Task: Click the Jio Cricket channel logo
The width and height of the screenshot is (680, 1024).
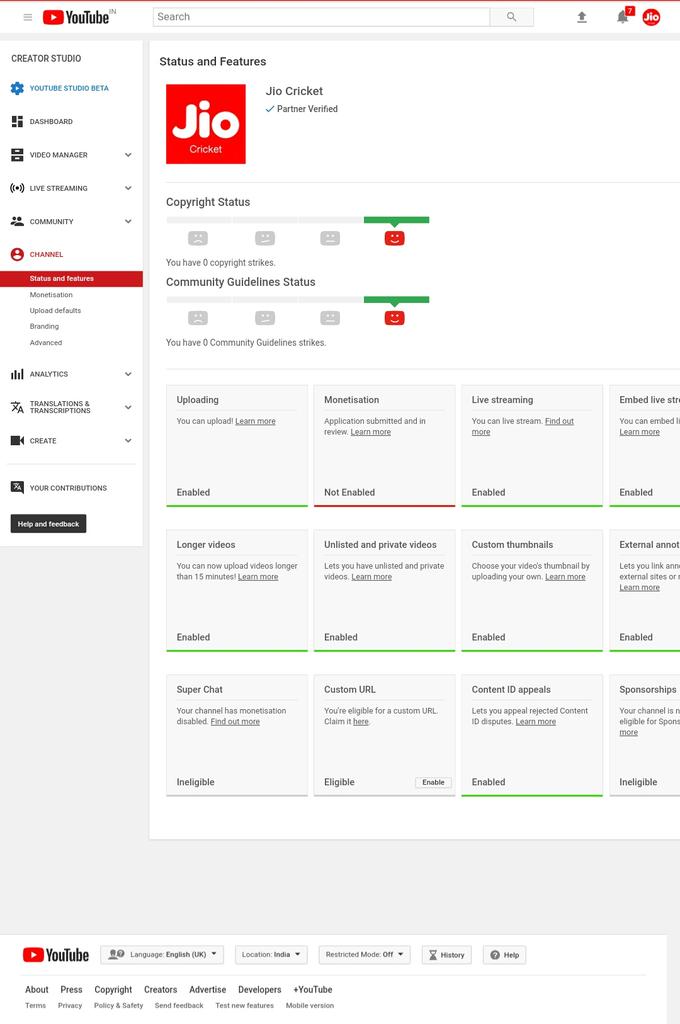Action: point(206,124)
